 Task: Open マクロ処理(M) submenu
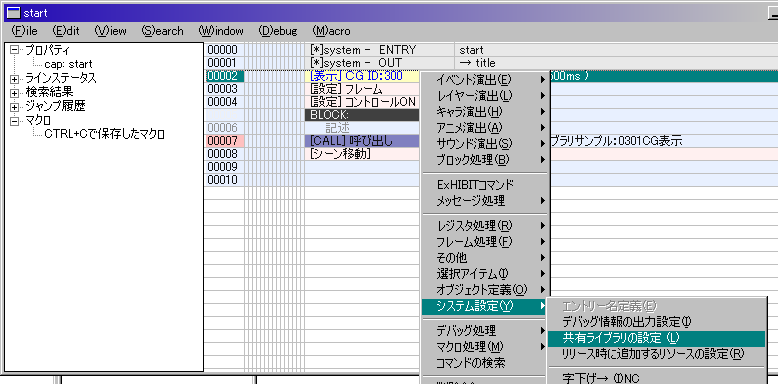(x=485, y=346)
